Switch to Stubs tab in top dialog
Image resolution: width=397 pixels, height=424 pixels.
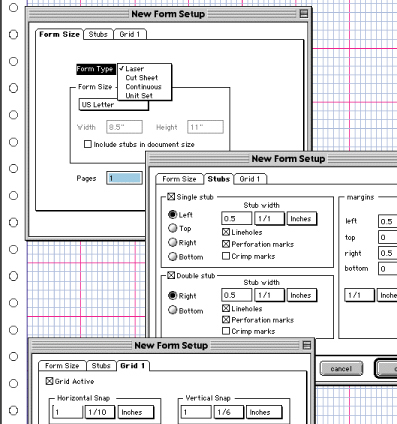98,34
